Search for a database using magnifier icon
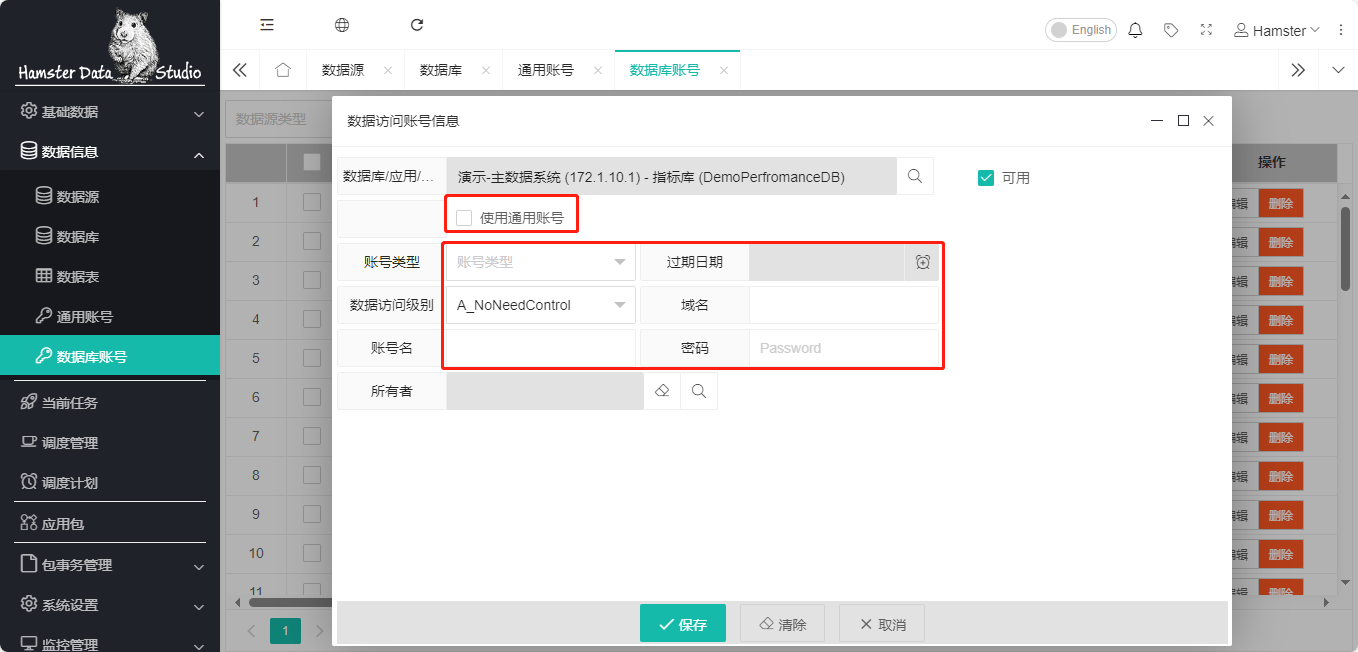The width and height of the screenshot is (1358, 652). pos(915,176)
